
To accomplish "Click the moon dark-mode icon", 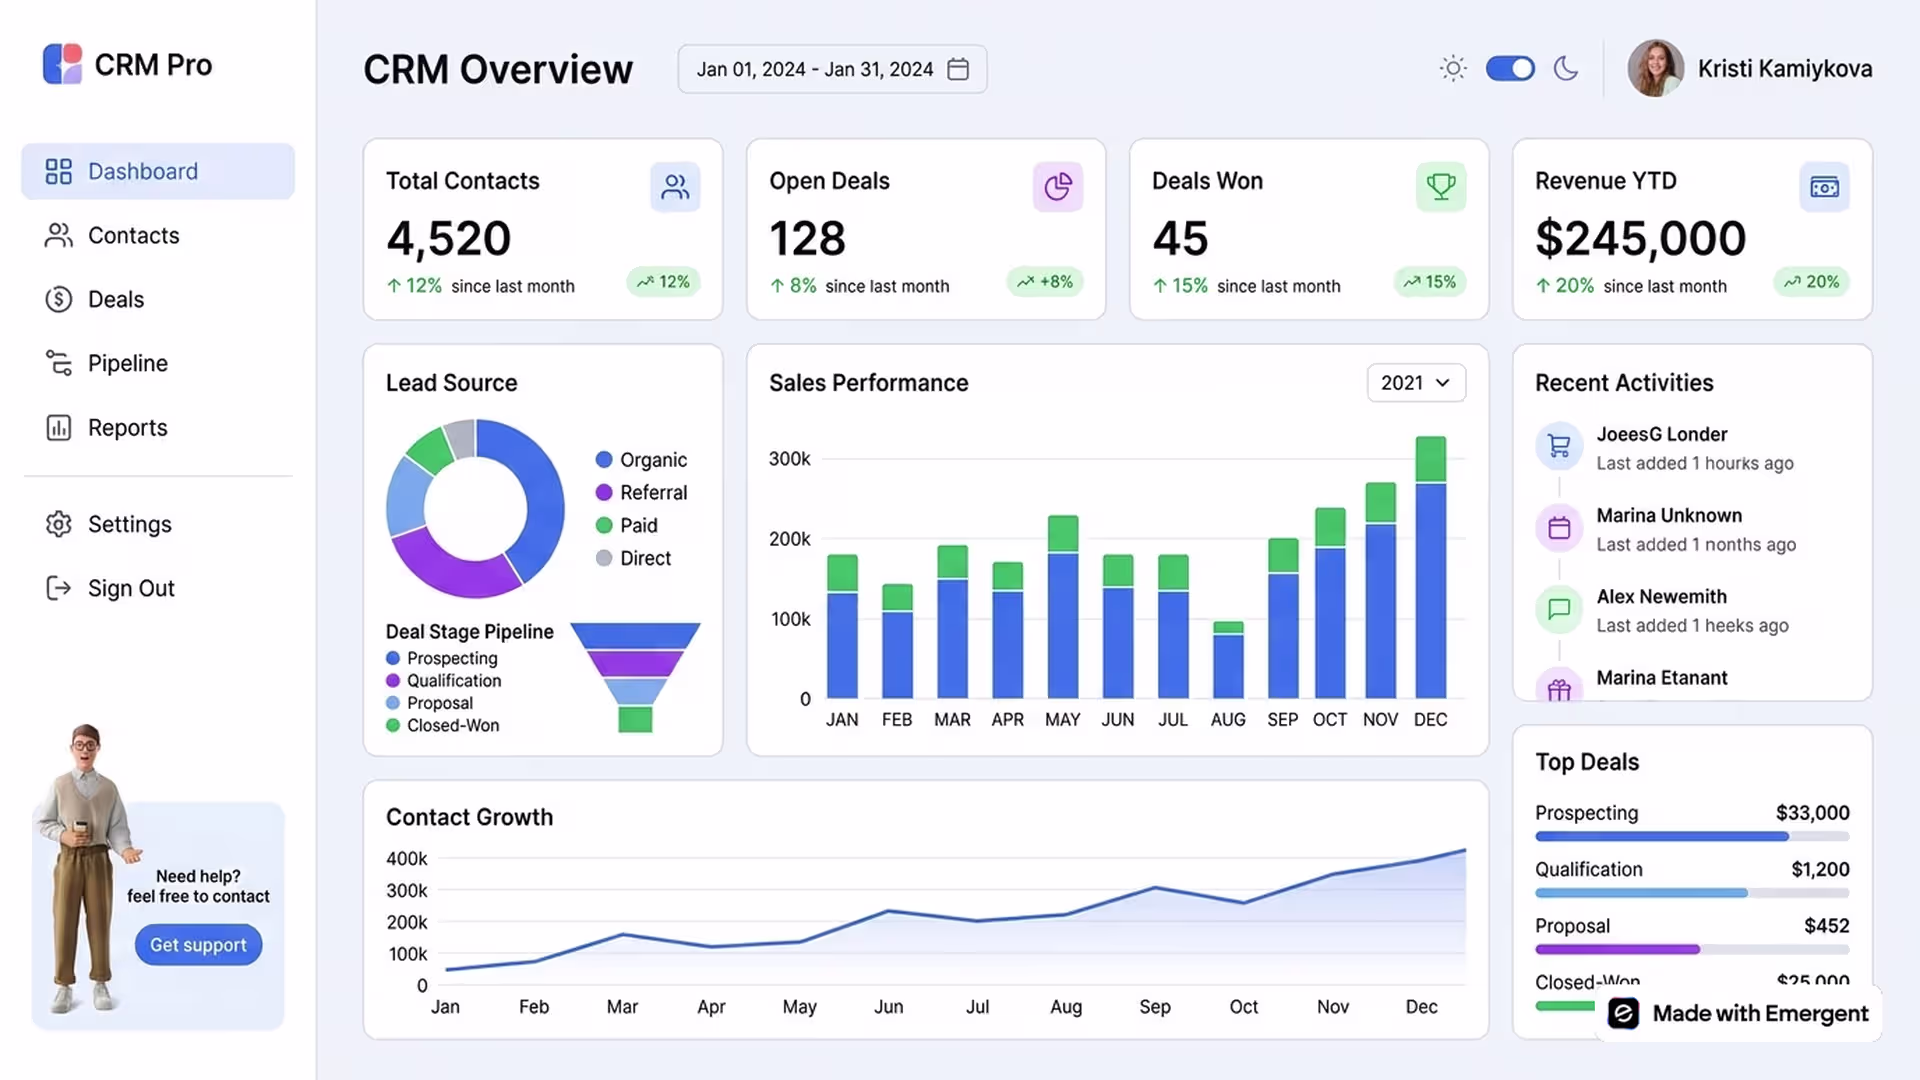I will [1566, 68].
